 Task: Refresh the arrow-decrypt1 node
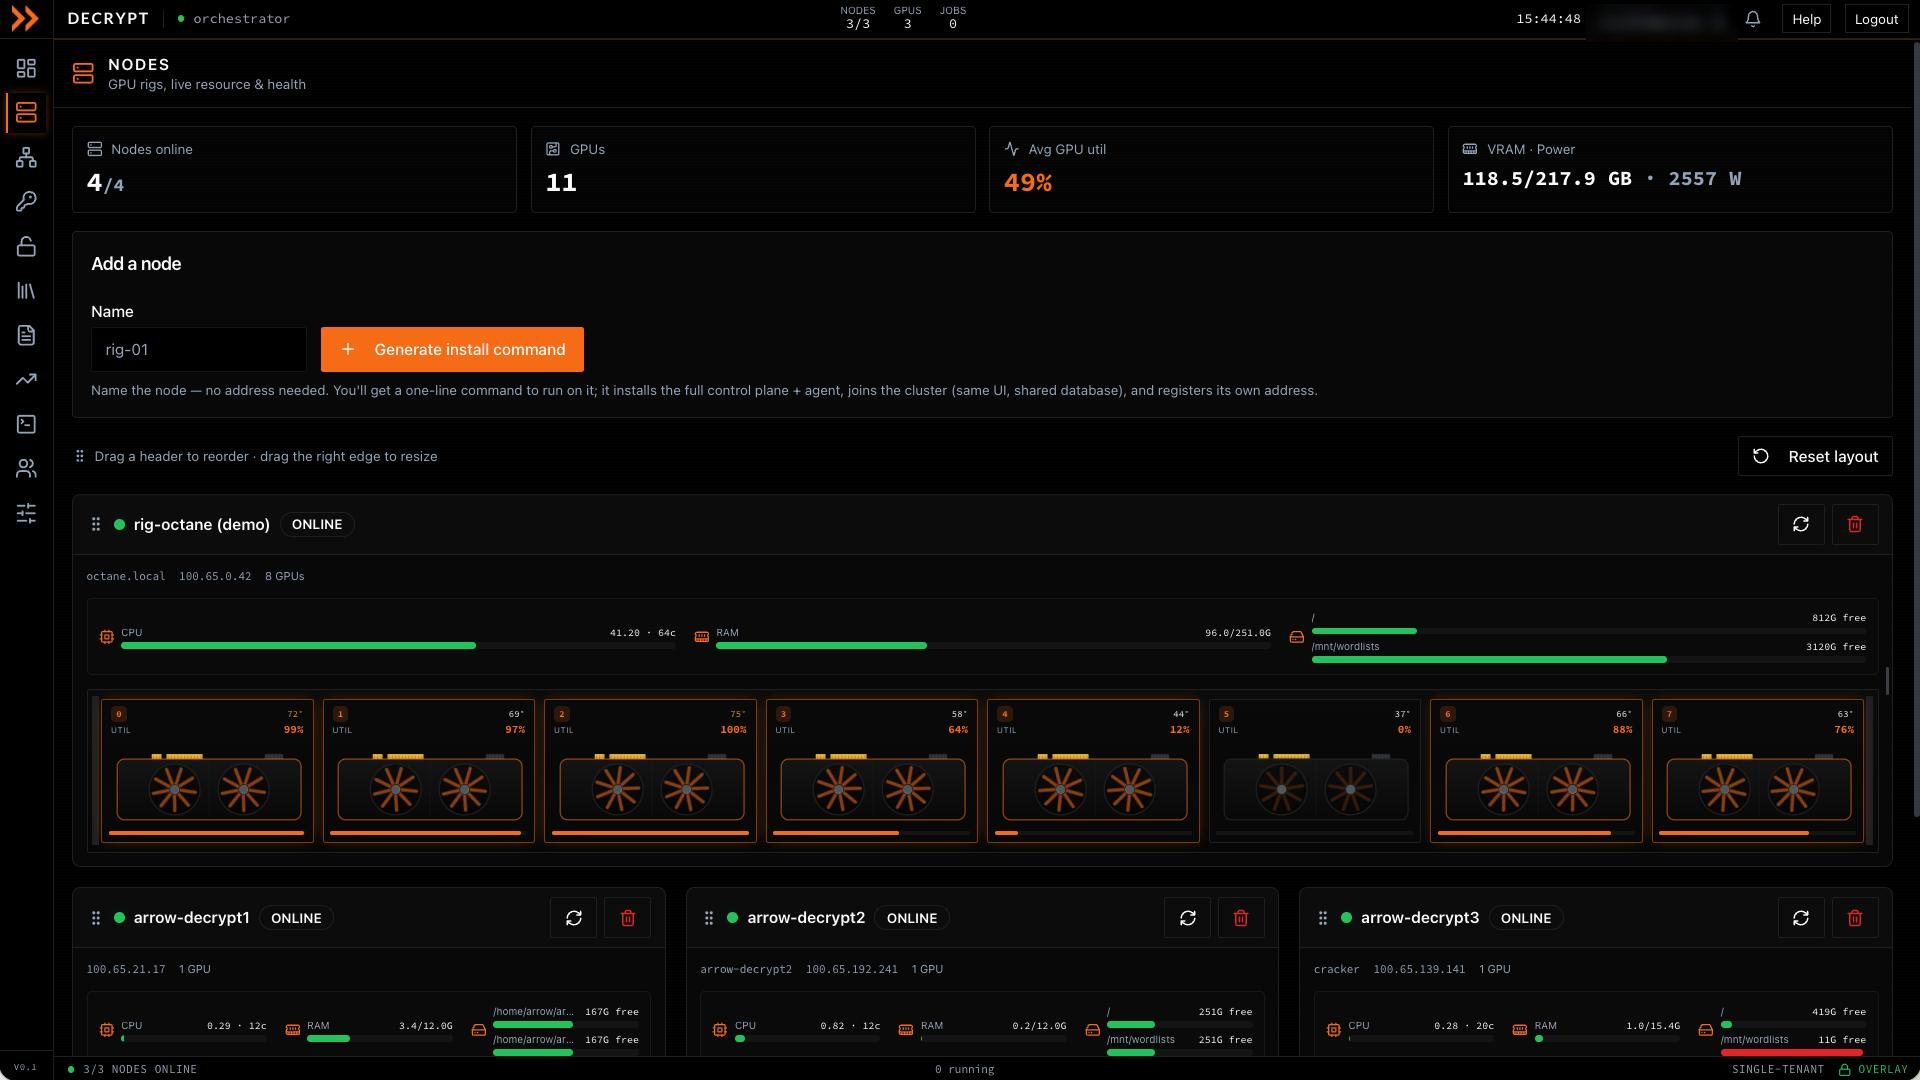click(574, 918)
